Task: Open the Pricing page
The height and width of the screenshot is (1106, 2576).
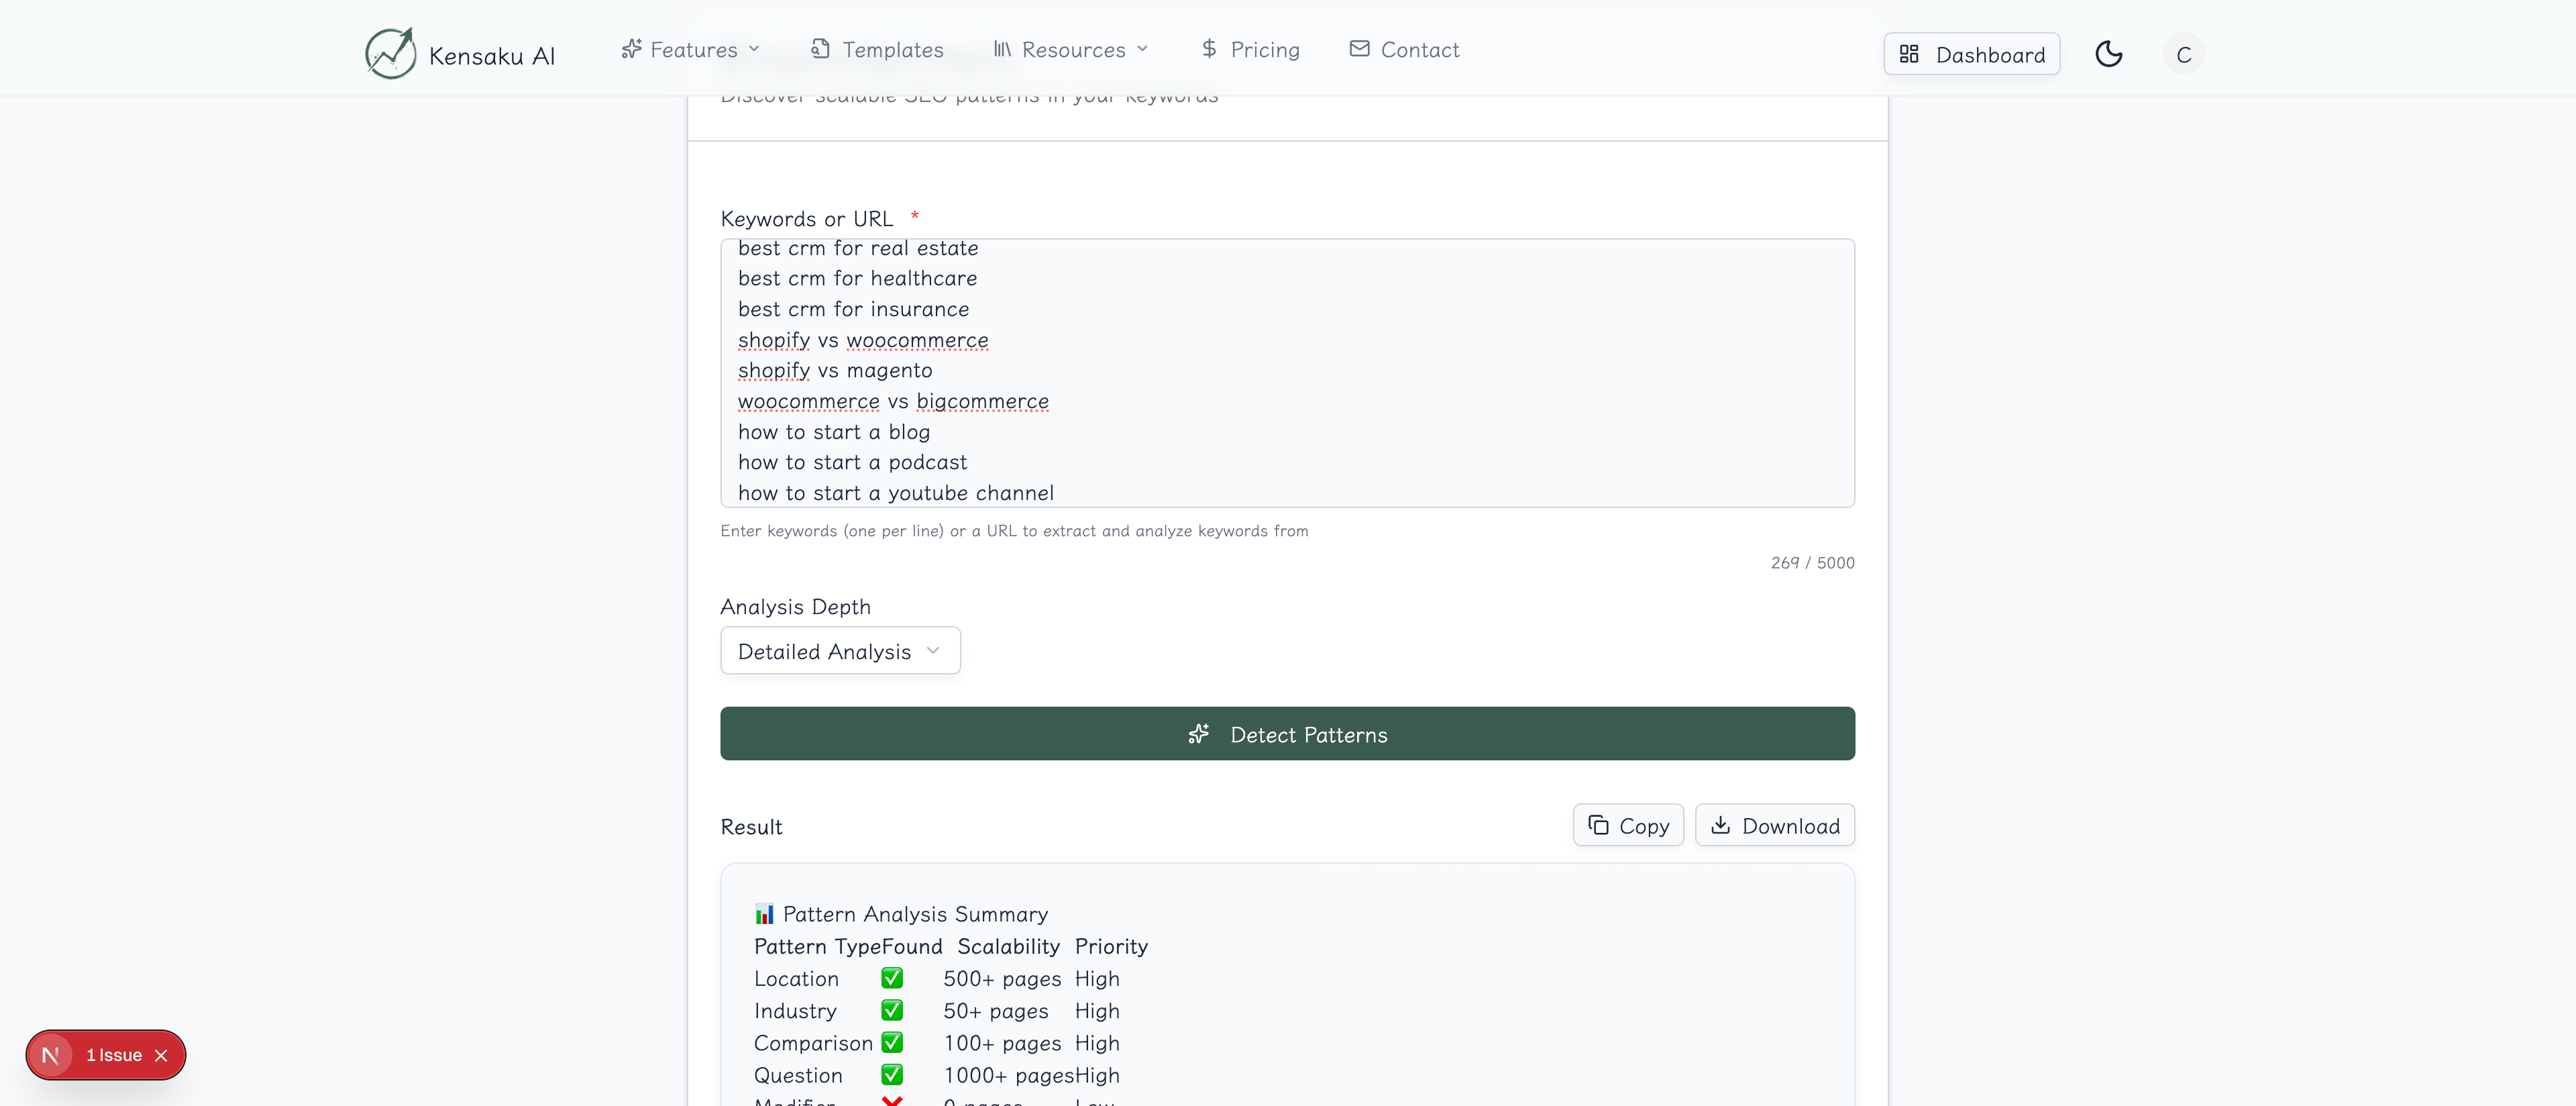Action: 1264,49
